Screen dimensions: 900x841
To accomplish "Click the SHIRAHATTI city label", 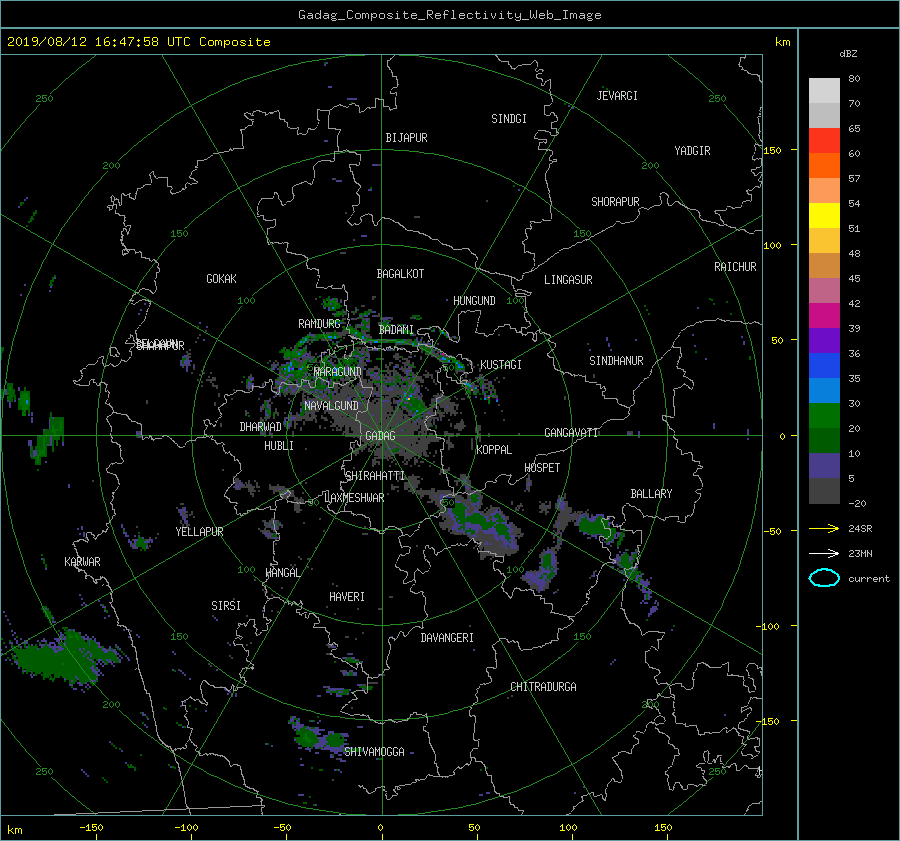I will pyautogui.click(x=375, y=476).
